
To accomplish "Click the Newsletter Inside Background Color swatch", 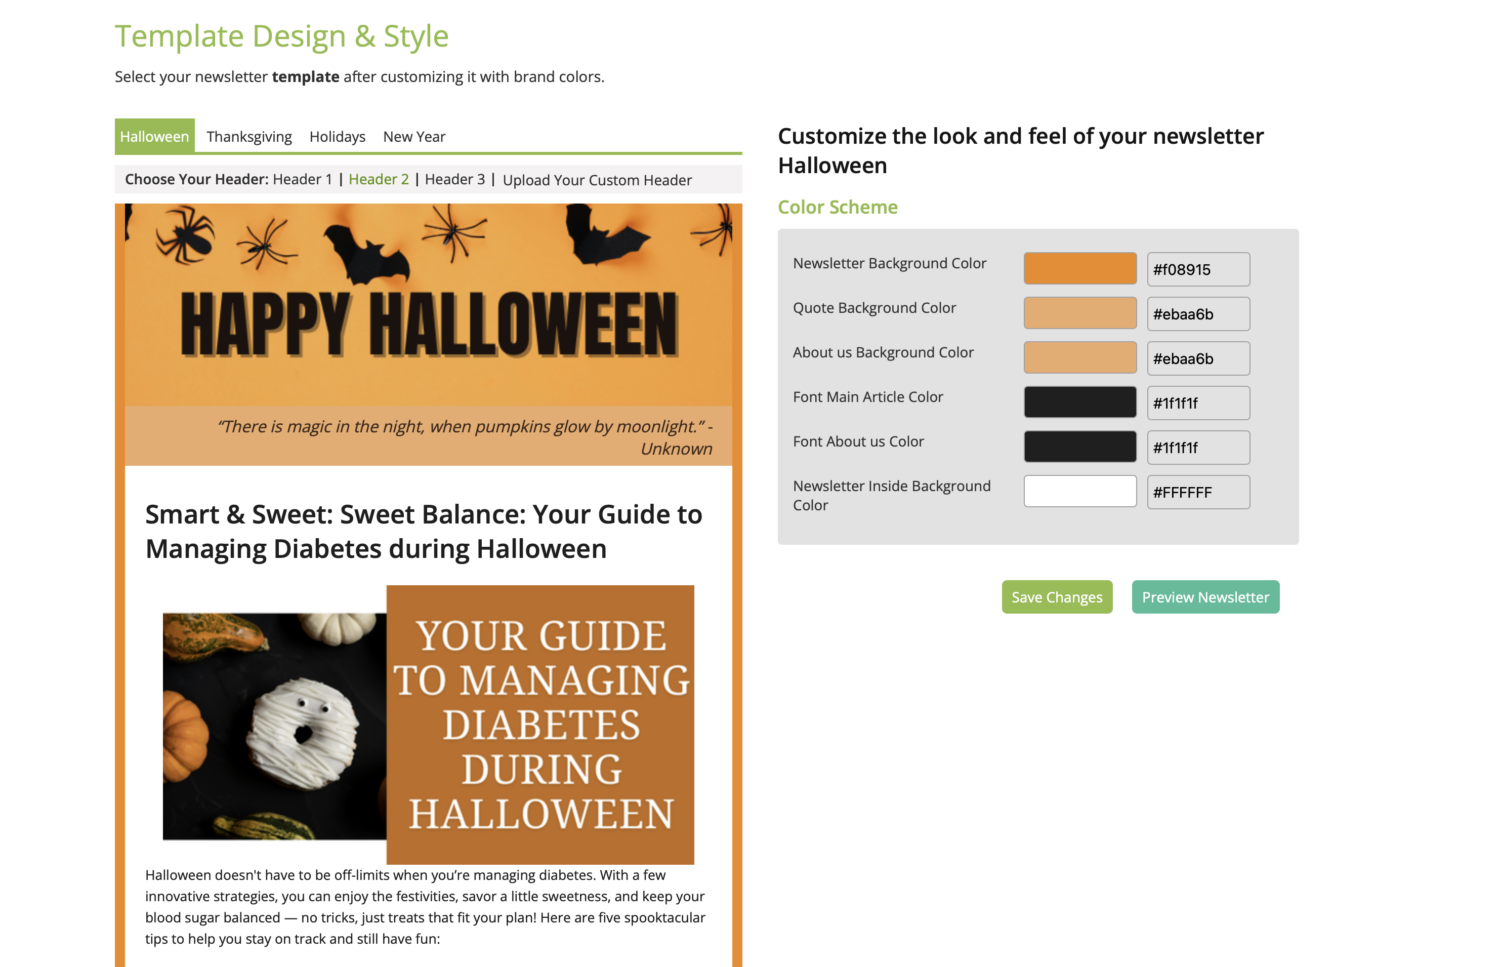I will click(x=1080, y=491).
